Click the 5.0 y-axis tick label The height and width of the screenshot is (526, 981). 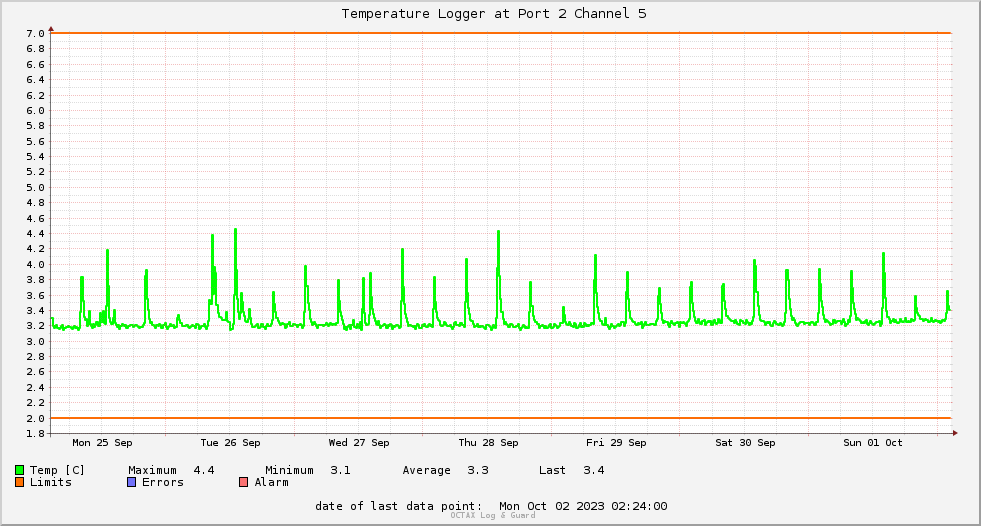tap(36, 187)
